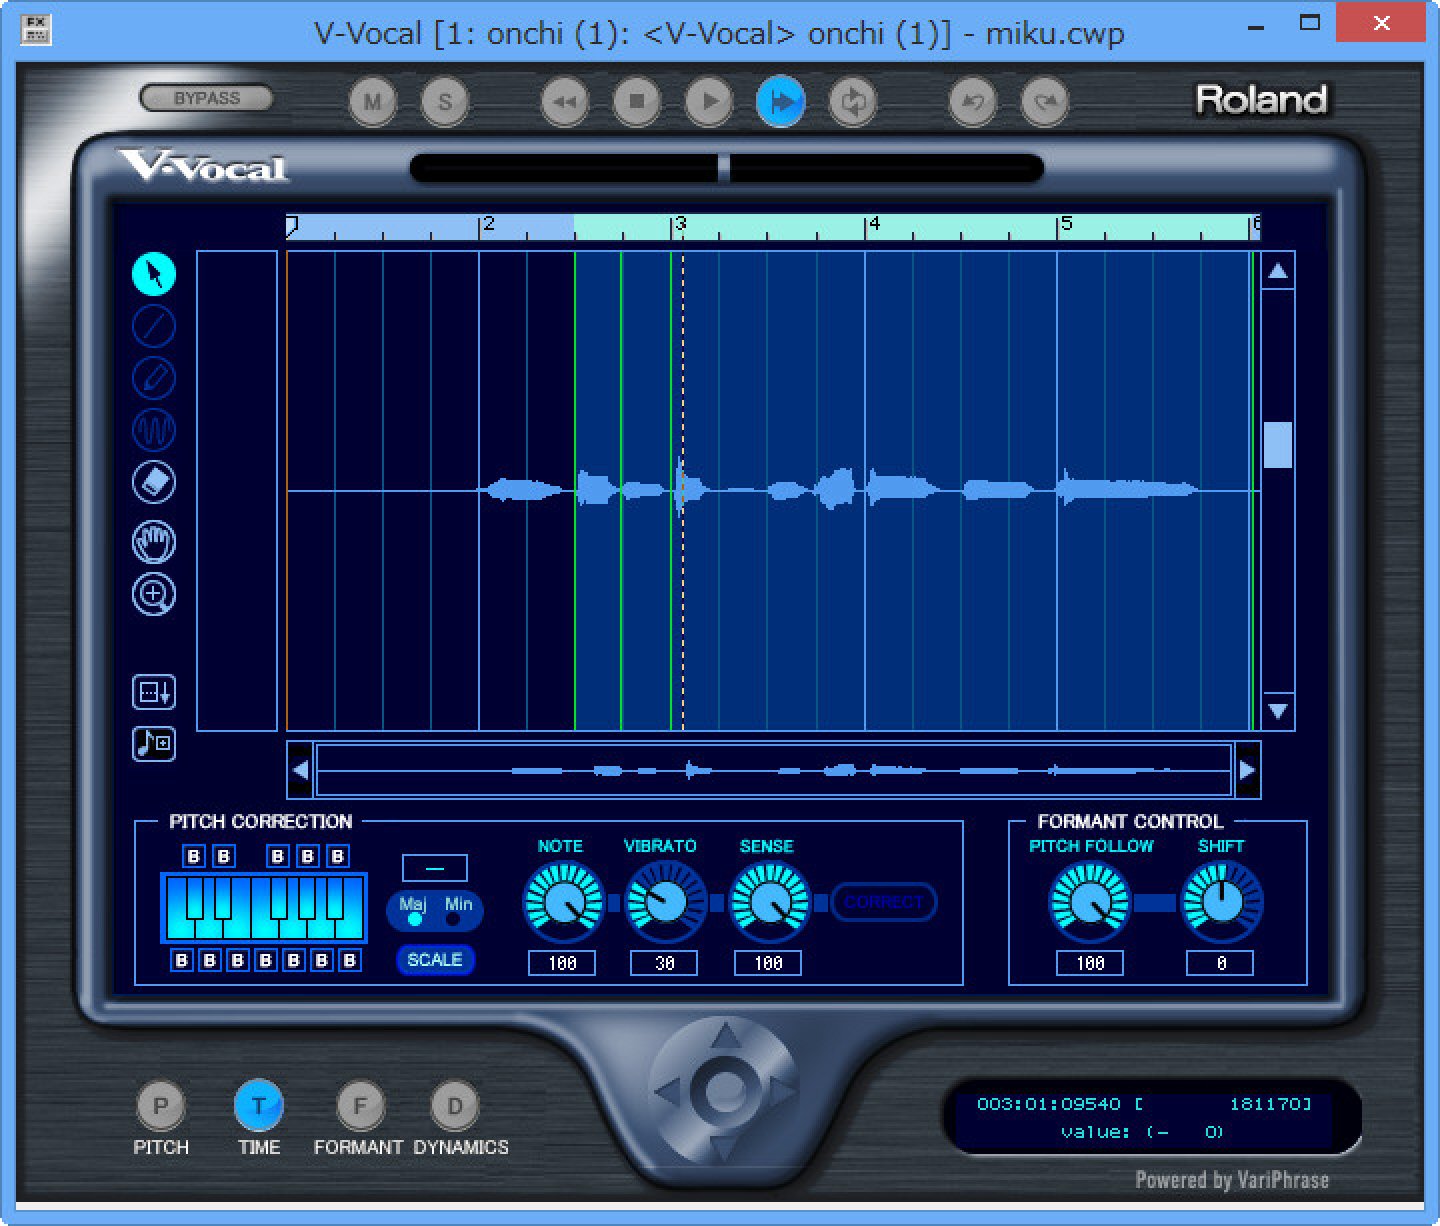Screen dimensions: 1440x1226
Task: Click the SENSE knob
Action: 769,903
